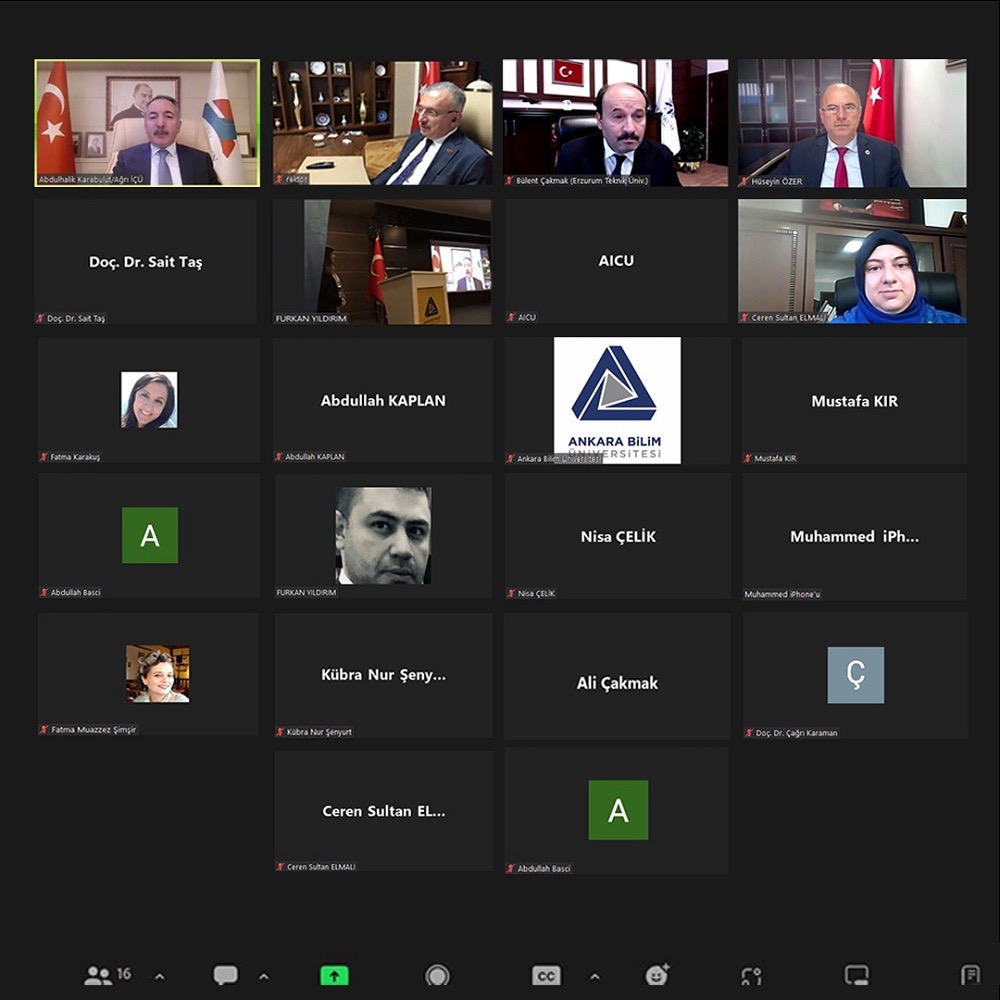Select Hüseyin ÖZER's video tile
This screenshot has height=1000, width=1000.
852,123
